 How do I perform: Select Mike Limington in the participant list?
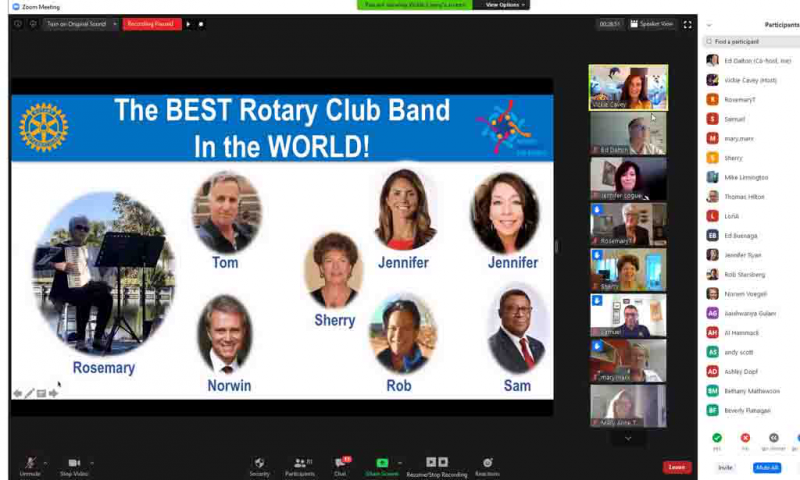(753, 177)
